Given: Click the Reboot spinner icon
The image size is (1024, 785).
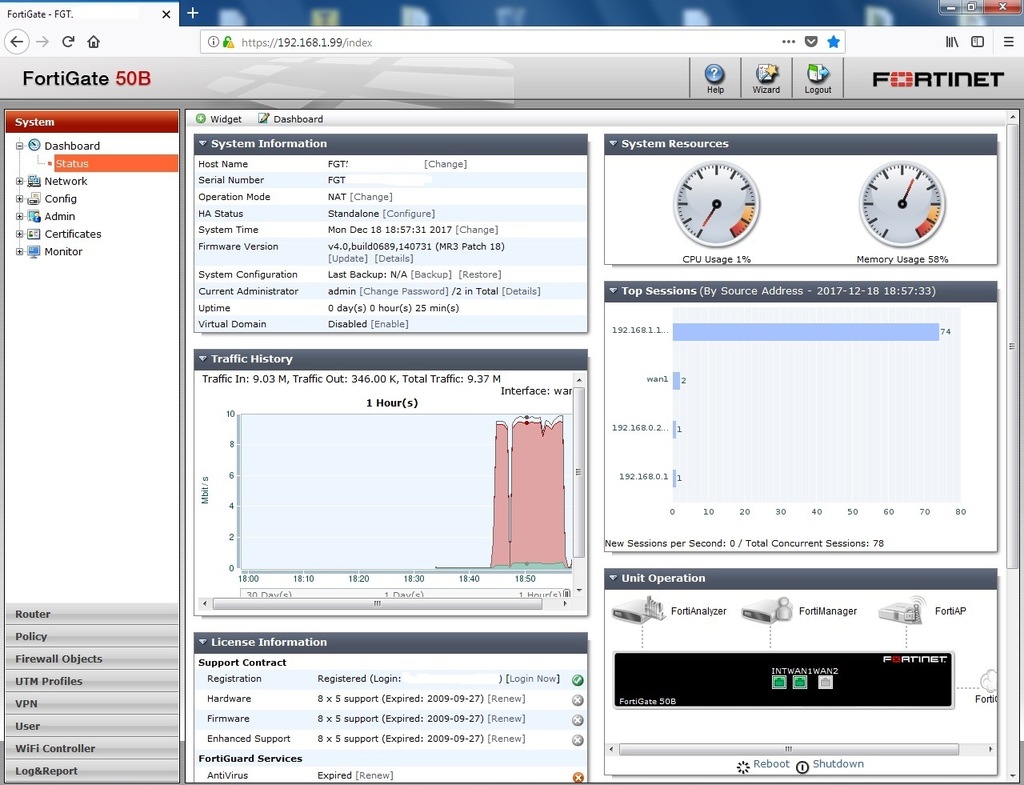Looking at the screenshot, I should tap(743, 767).
